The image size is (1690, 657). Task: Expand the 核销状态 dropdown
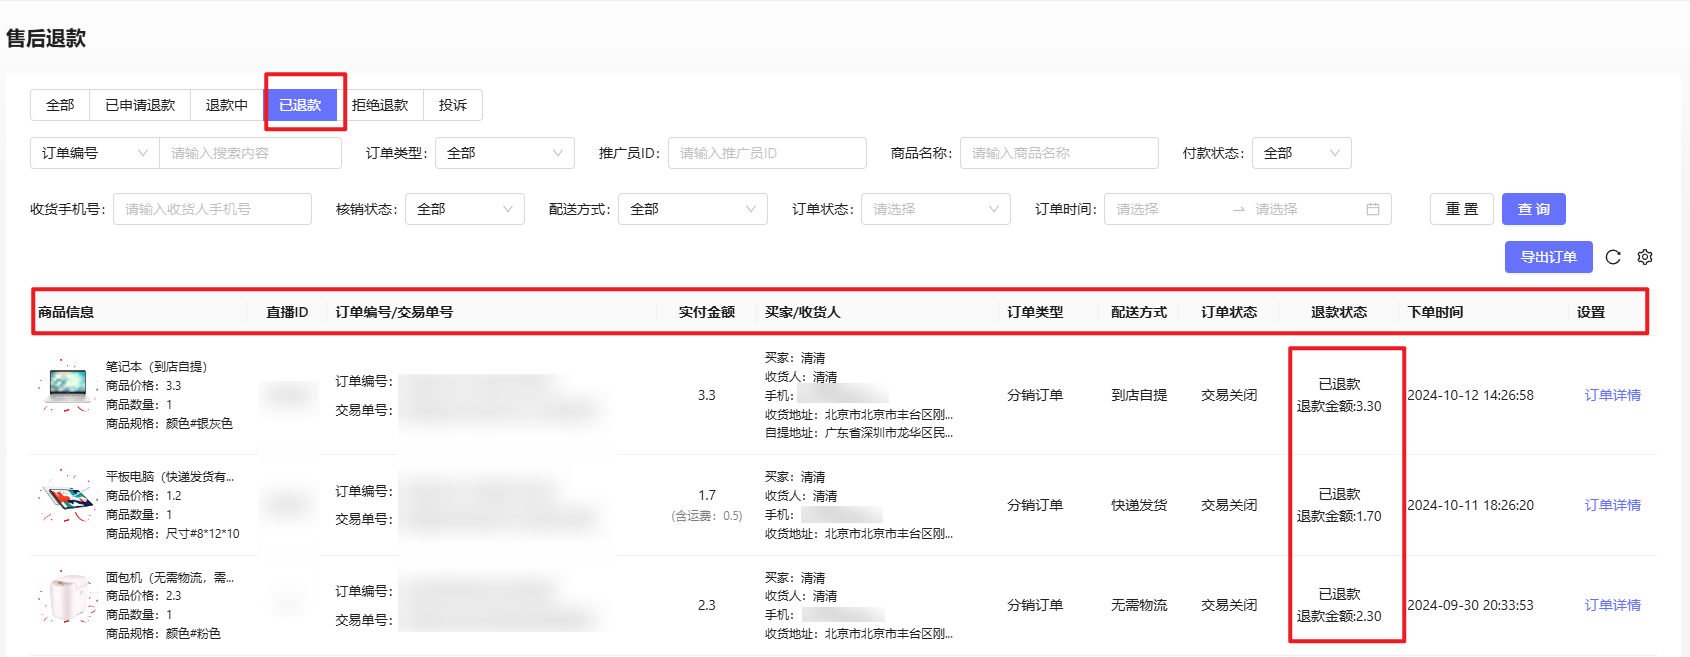click(464, 209)
